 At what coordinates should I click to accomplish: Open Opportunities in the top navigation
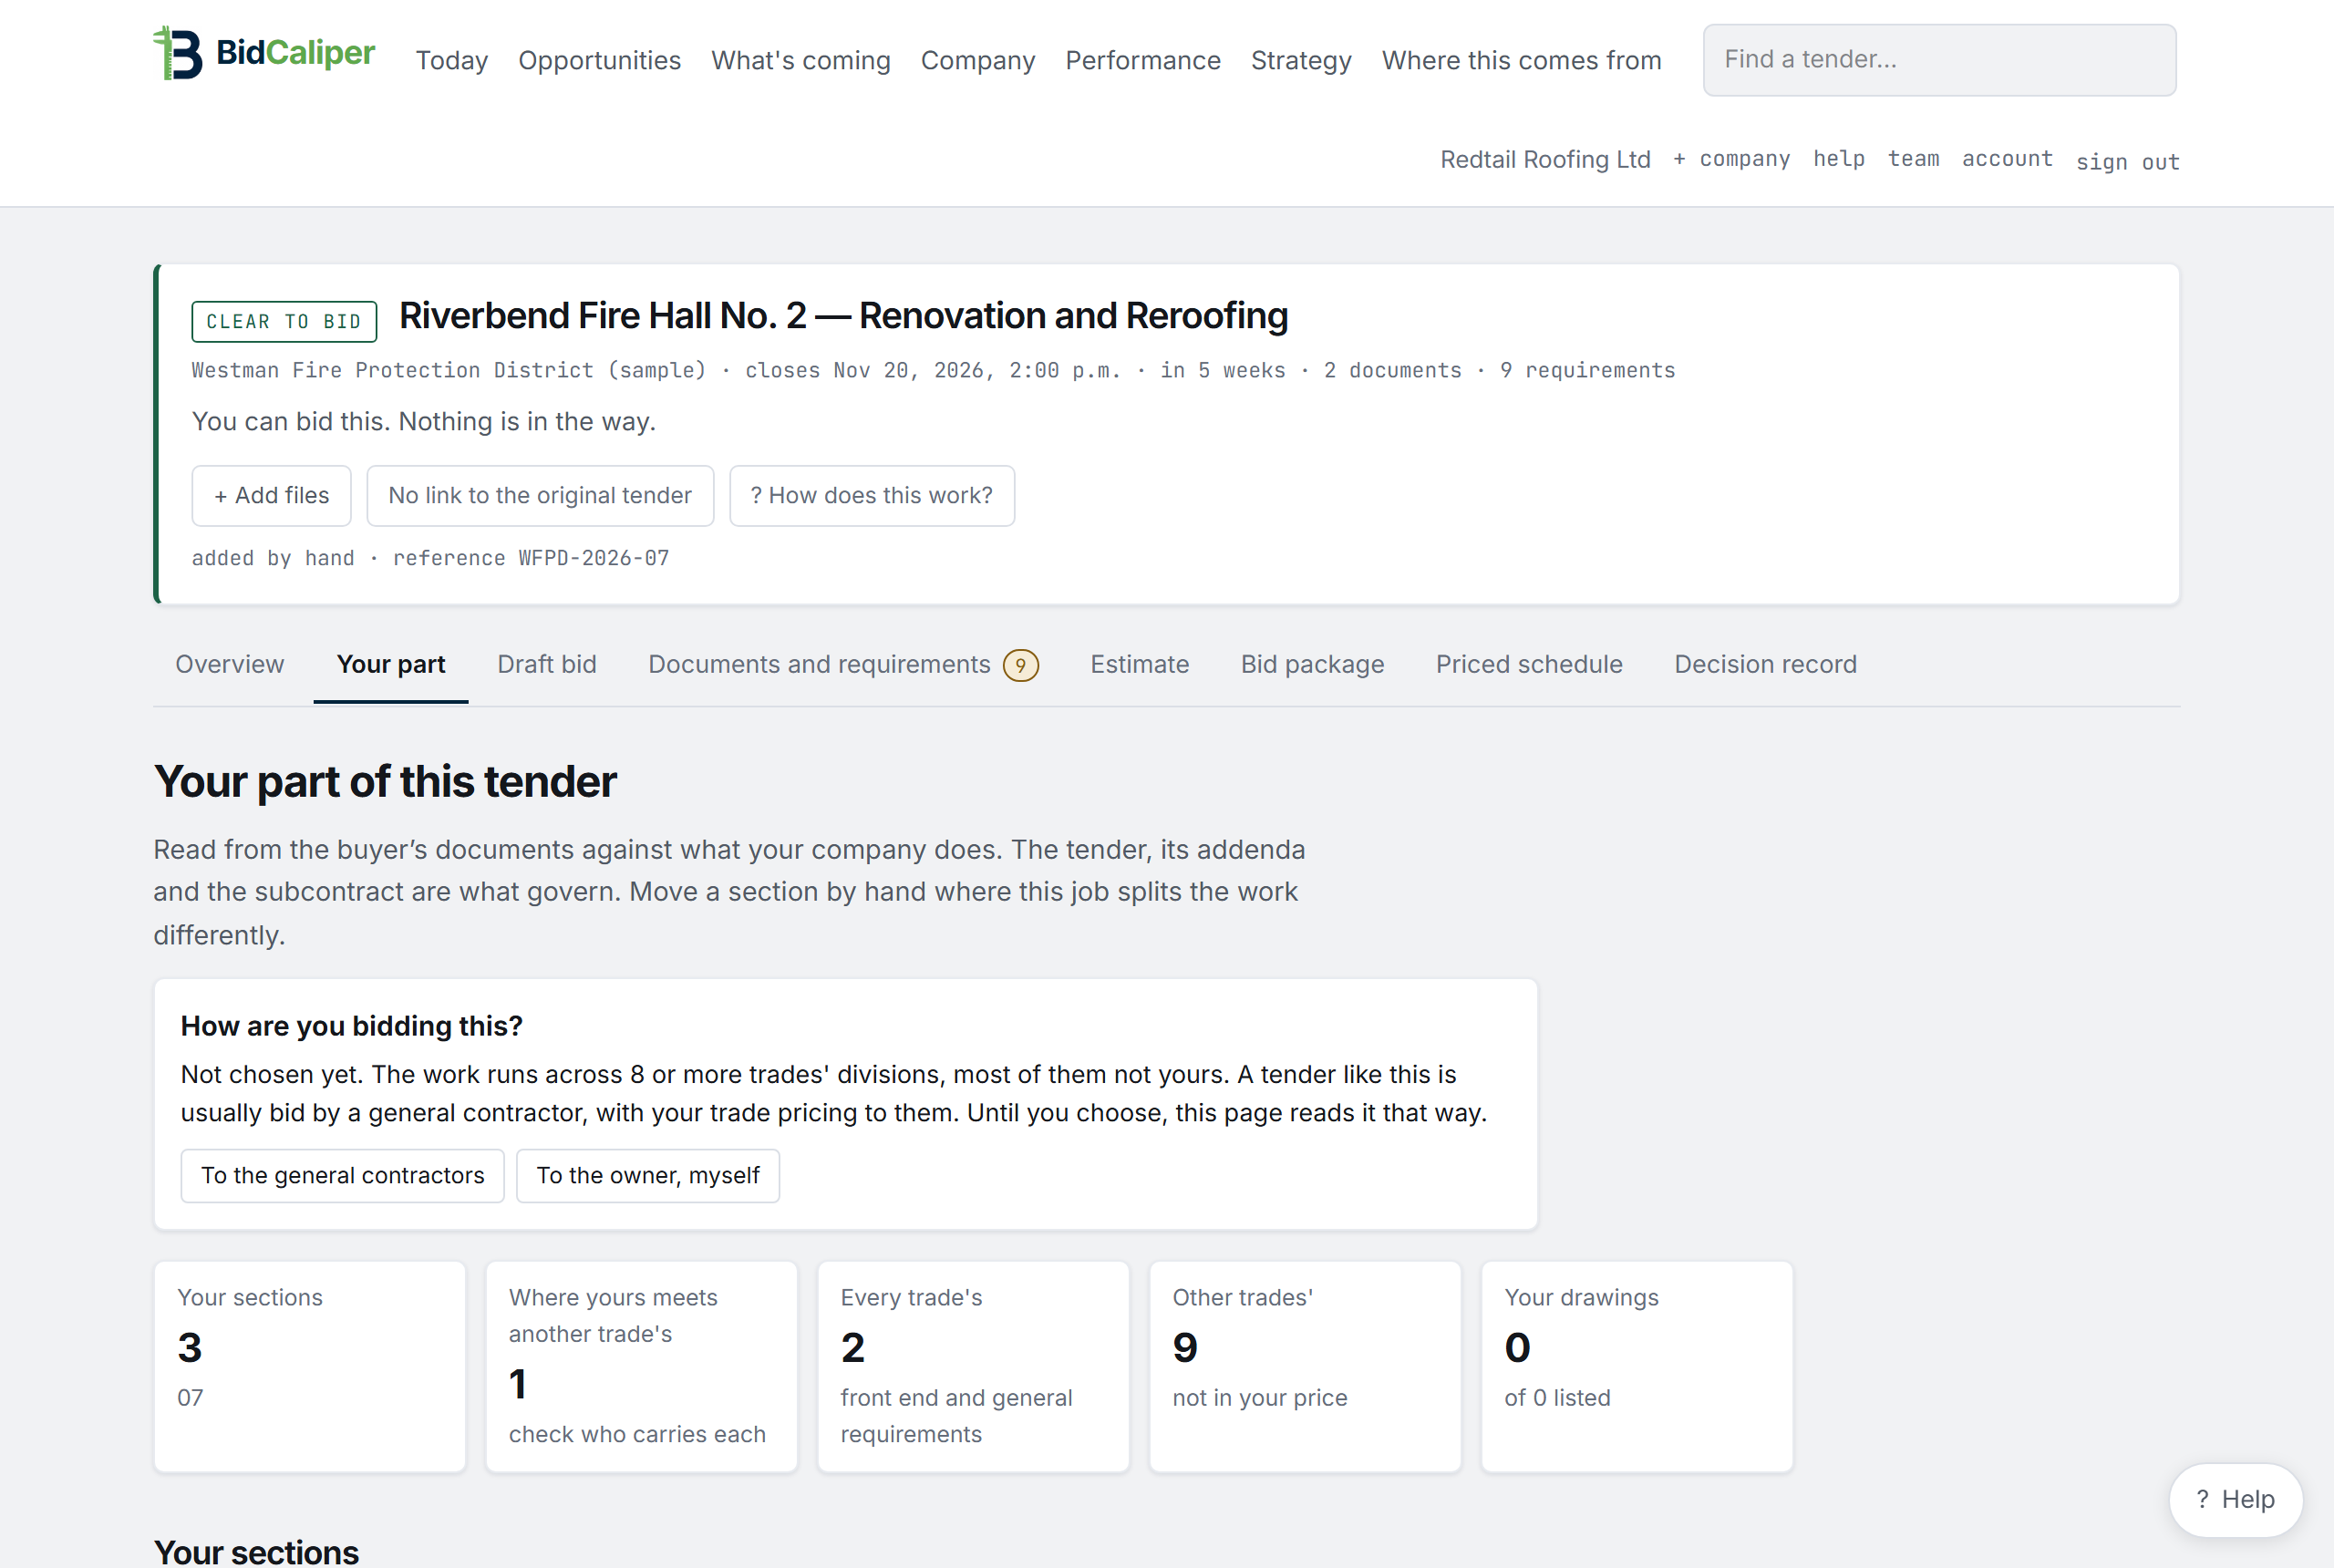(599, 60)
